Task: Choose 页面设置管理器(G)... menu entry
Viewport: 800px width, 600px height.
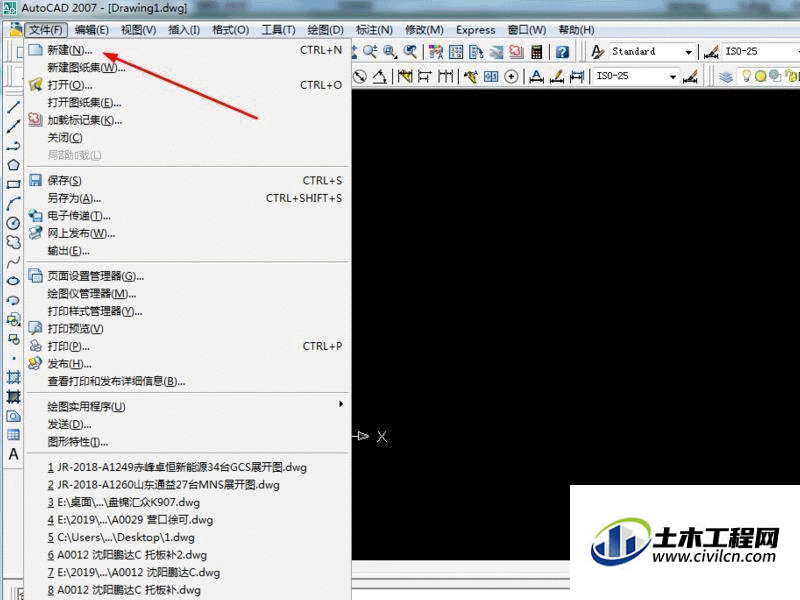Action: coord(188,276)
